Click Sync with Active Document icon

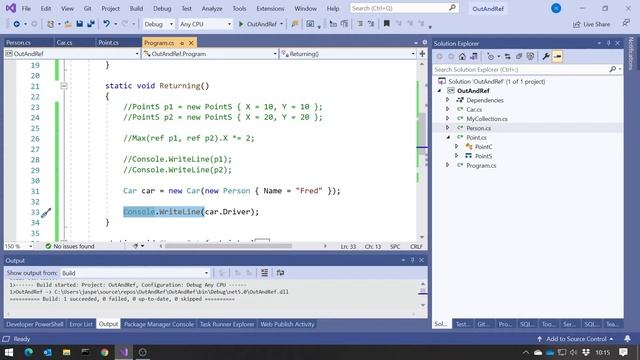[x=507, y=57]
